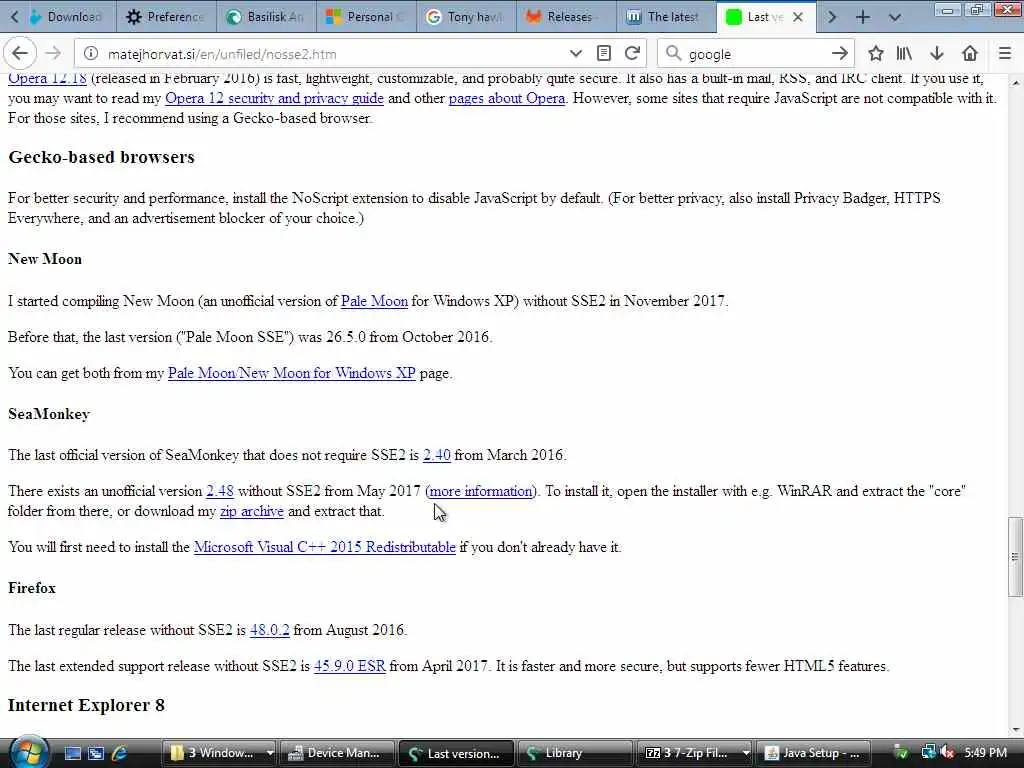Screen dimensions: 1024x768
Task: Switch to the Tony Google search tab
Action: pos(467,17)
